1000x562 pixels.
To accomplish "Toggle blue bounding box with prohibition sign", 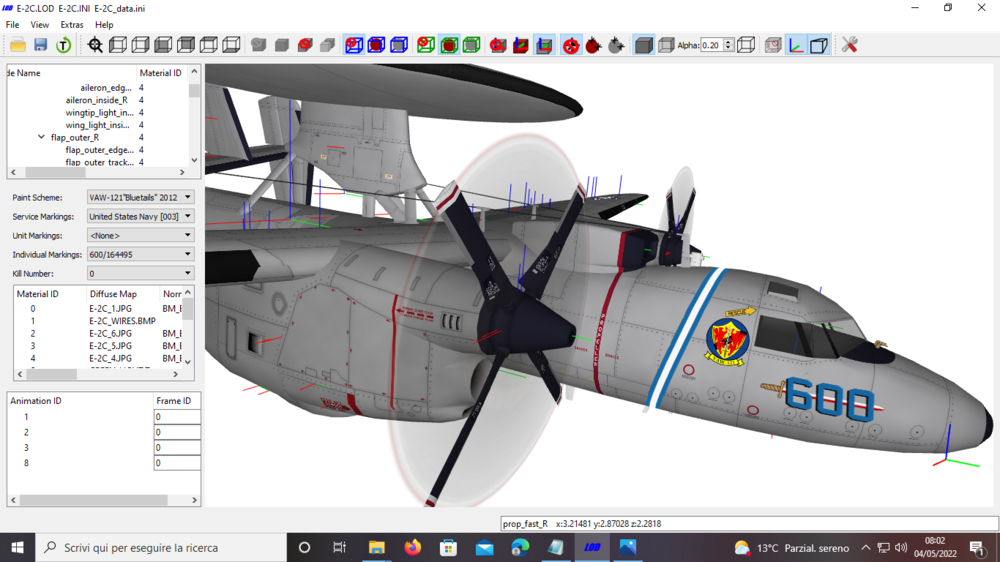I will pyautogui.click(x=354, y=45).
